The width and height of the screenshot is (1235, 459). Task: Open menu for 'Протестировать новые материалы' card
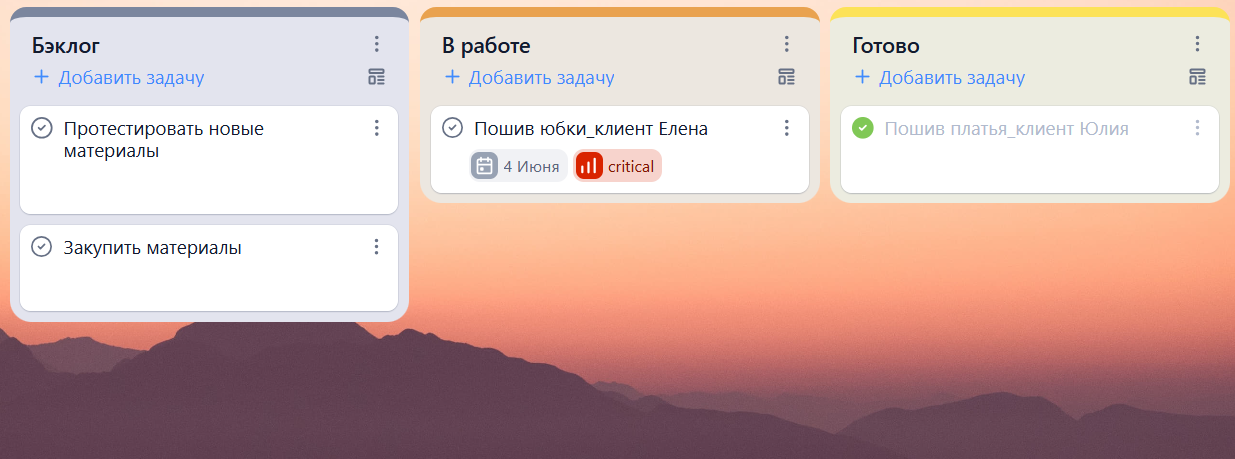pos(377,128)
